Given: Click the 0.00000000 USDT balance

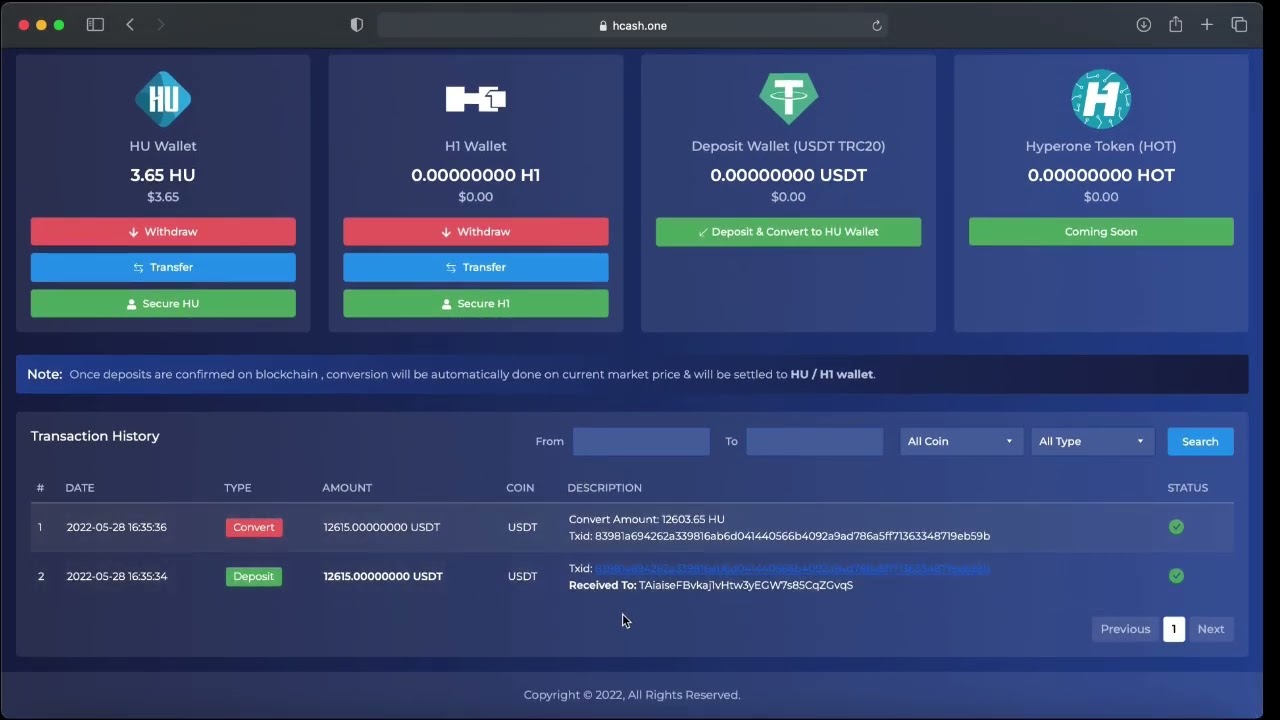Looking at the screenshot, I should coord(788,175).
